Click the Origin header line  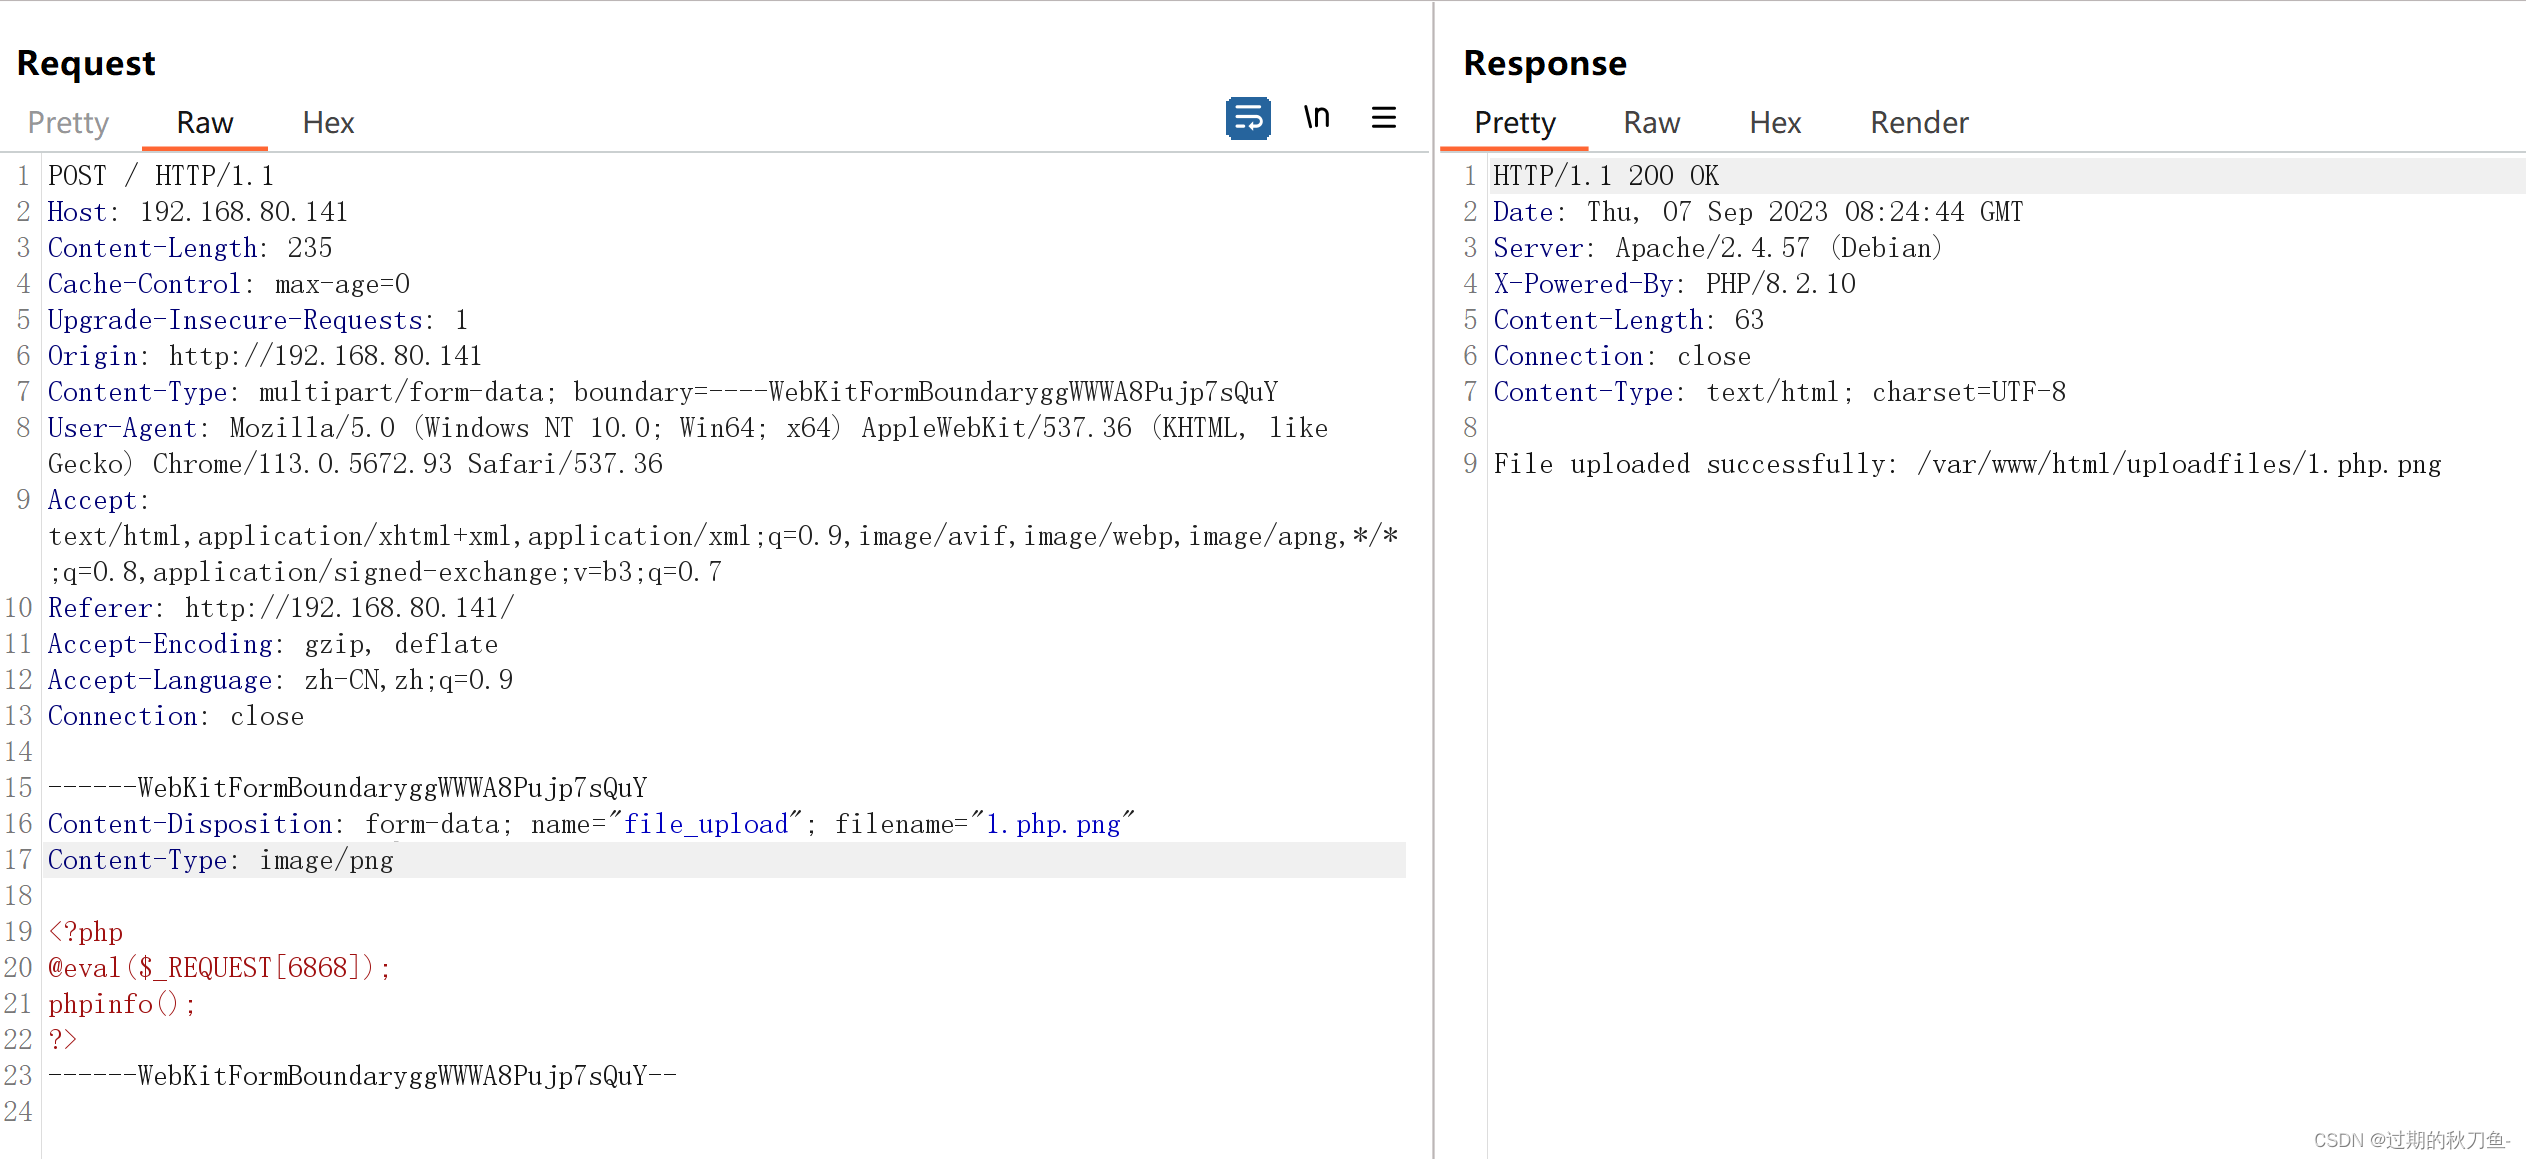tap(265, 356)
